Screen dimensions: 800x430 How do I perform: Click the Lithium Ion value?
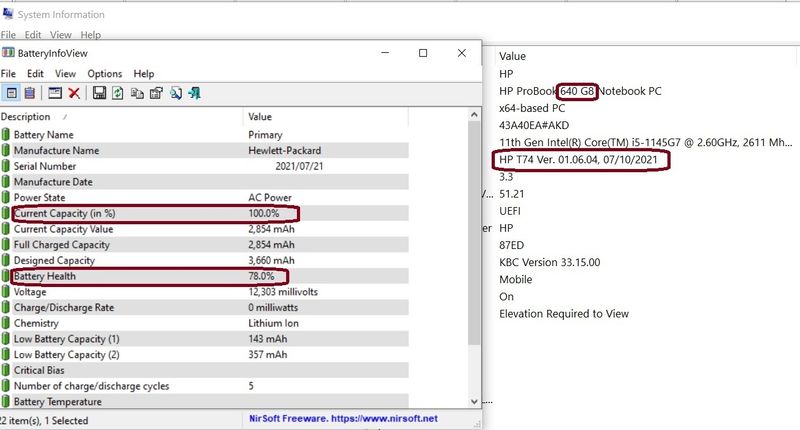(273, 323)
